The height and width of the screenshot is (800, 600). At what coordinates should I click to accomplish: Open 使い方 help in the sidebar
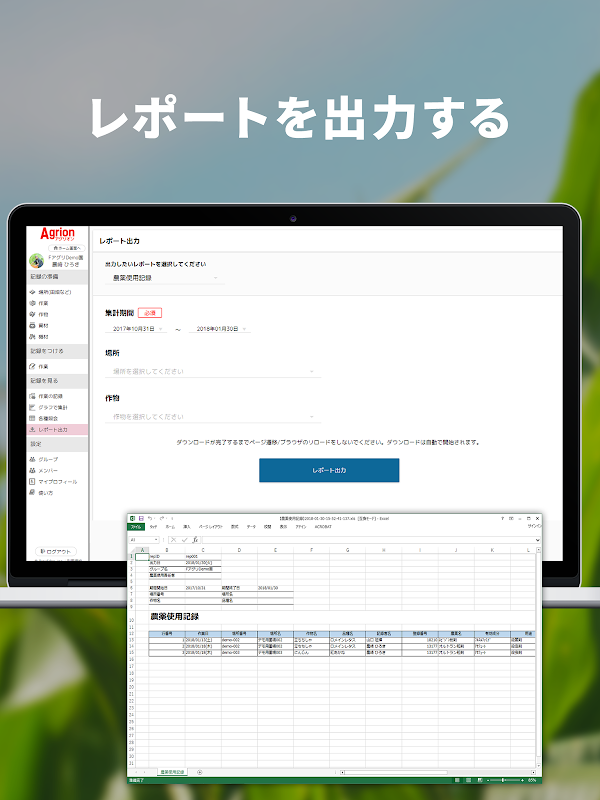[41, 493]
